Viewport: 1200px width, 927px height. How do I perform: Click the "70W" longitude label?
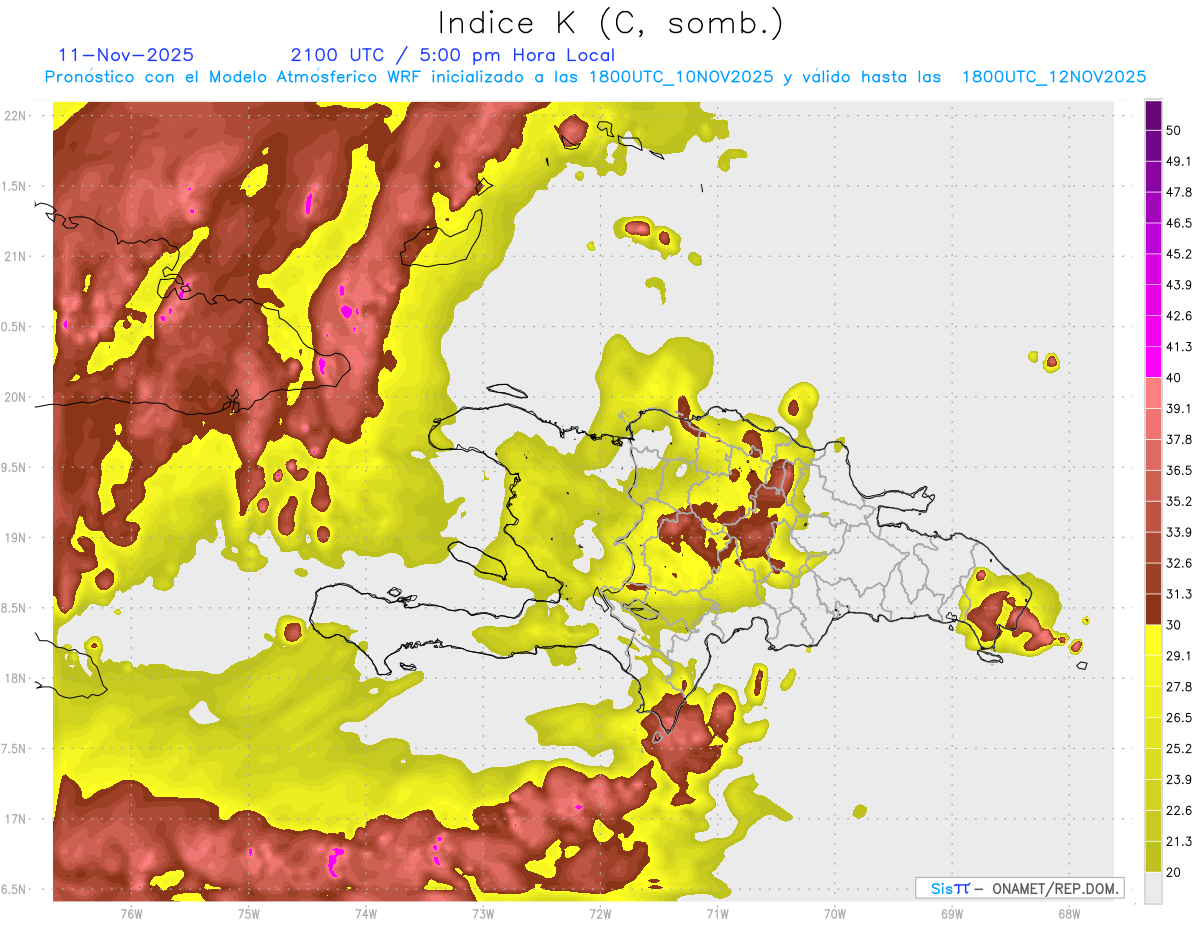834,913
